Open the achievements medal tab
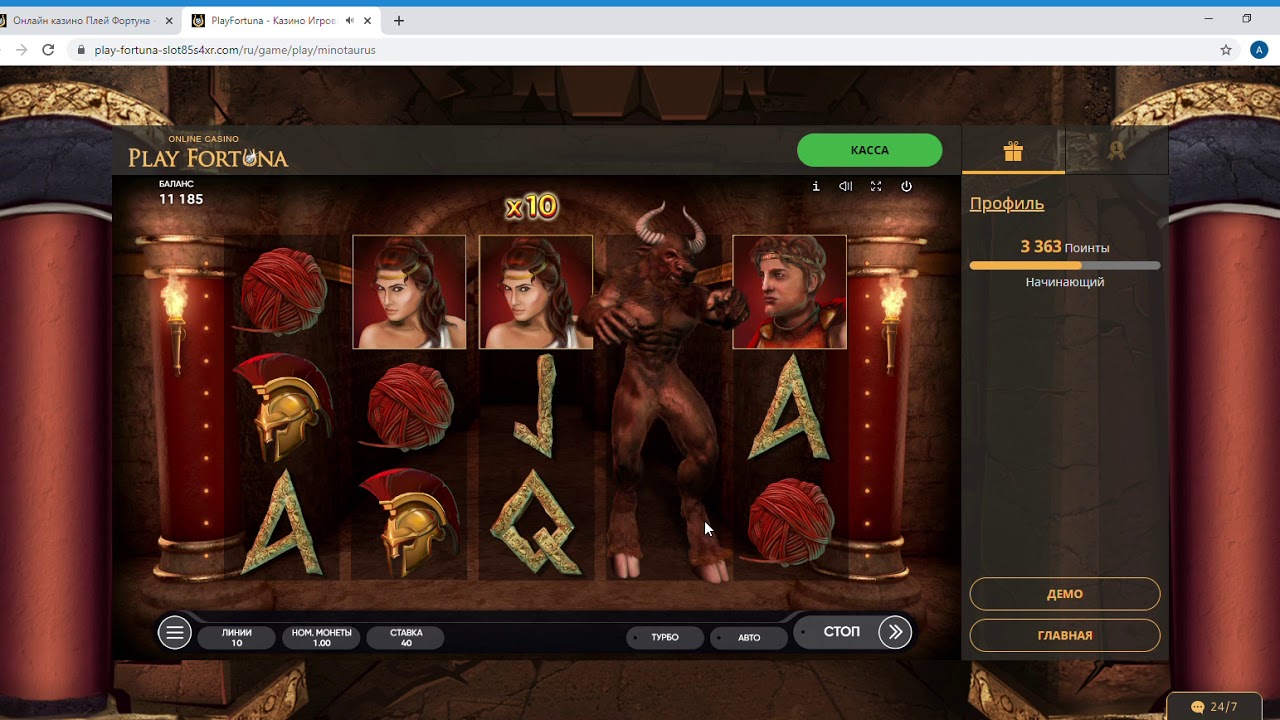1280x720 pixels. 1116,151
